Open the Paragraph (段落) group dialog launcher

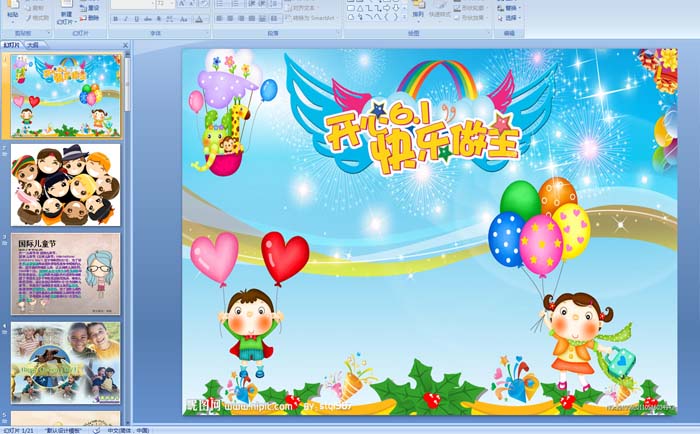(x=338, y=33)
